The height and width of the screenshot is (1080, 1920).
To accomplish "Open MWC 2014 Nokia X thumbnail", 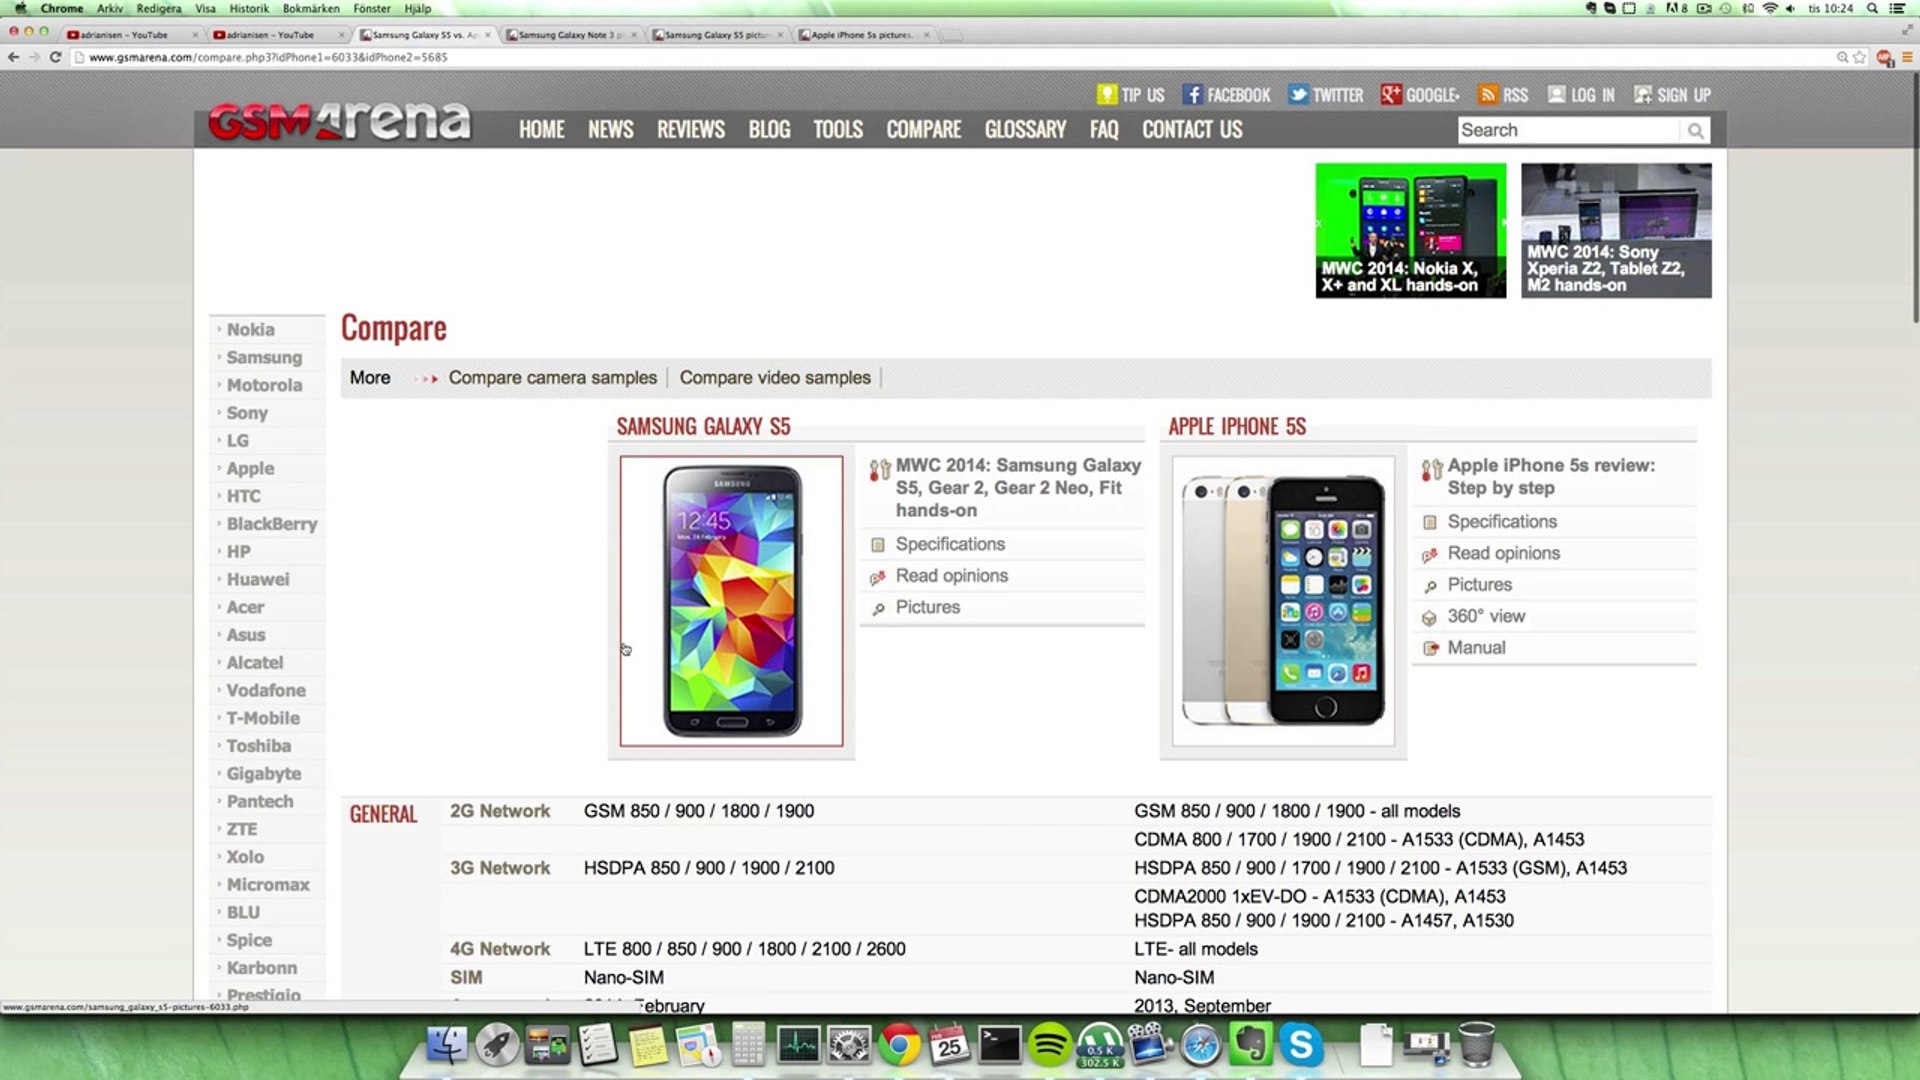I will (x=1410, y=230).
